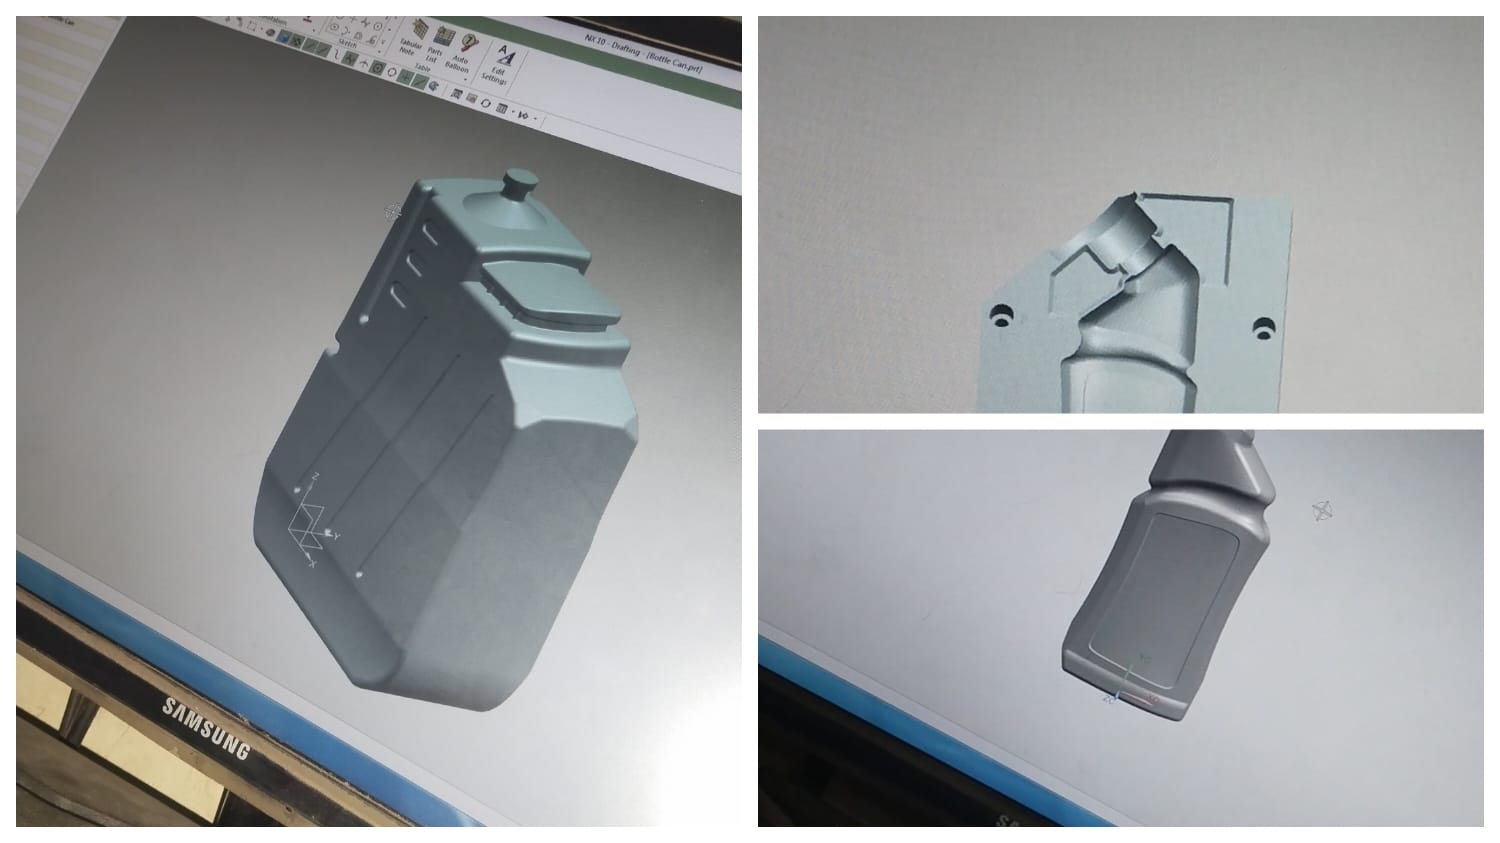Select the Tabular Note tool

[420, 30]
